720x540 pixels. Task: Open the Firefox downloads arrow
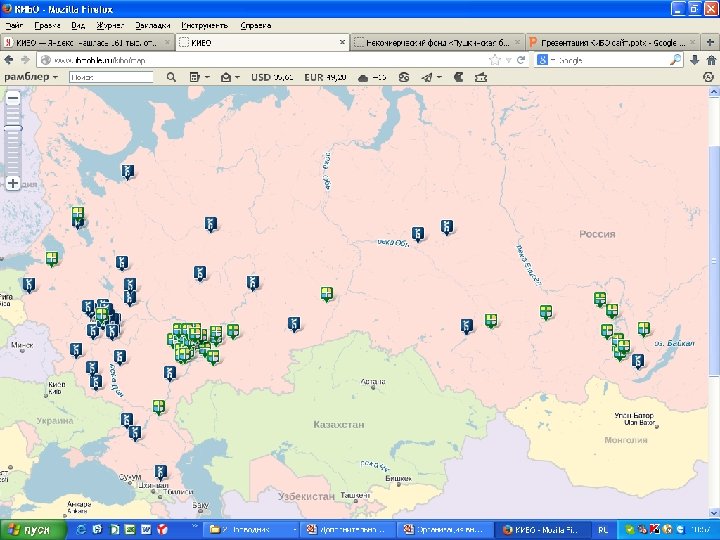coord(695,60)
